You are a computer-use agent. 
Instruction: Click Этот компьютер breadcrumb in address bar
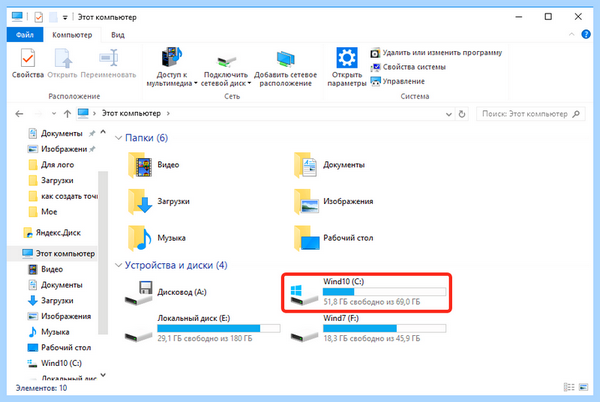pos(131,114)
